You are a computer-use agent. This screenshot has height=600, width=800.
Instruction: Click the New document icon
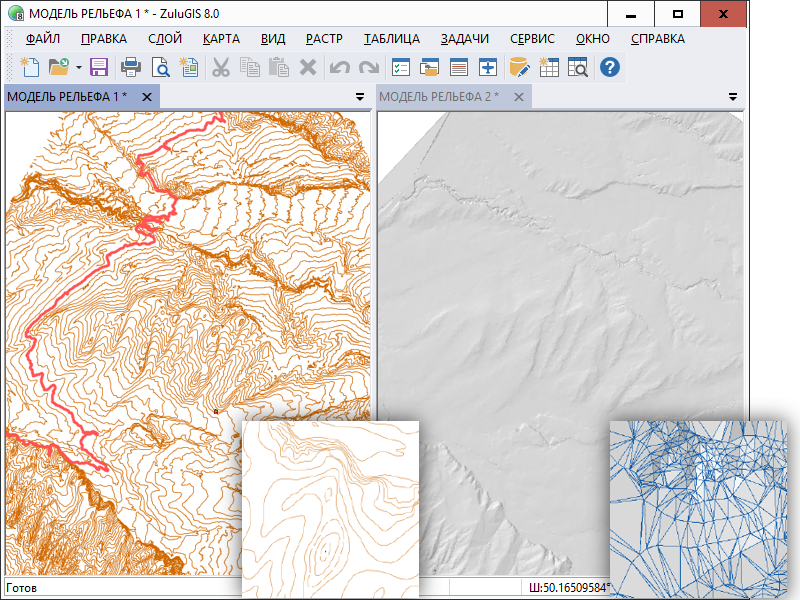pyautogui.click(x=30, y=67)
